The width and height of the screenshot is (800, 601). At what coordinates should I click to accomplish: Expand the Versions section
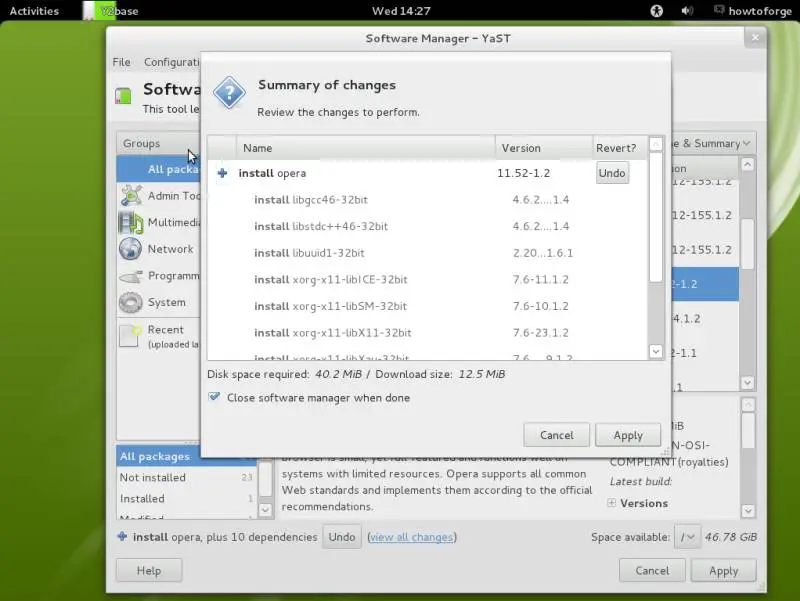pos(611,503)
